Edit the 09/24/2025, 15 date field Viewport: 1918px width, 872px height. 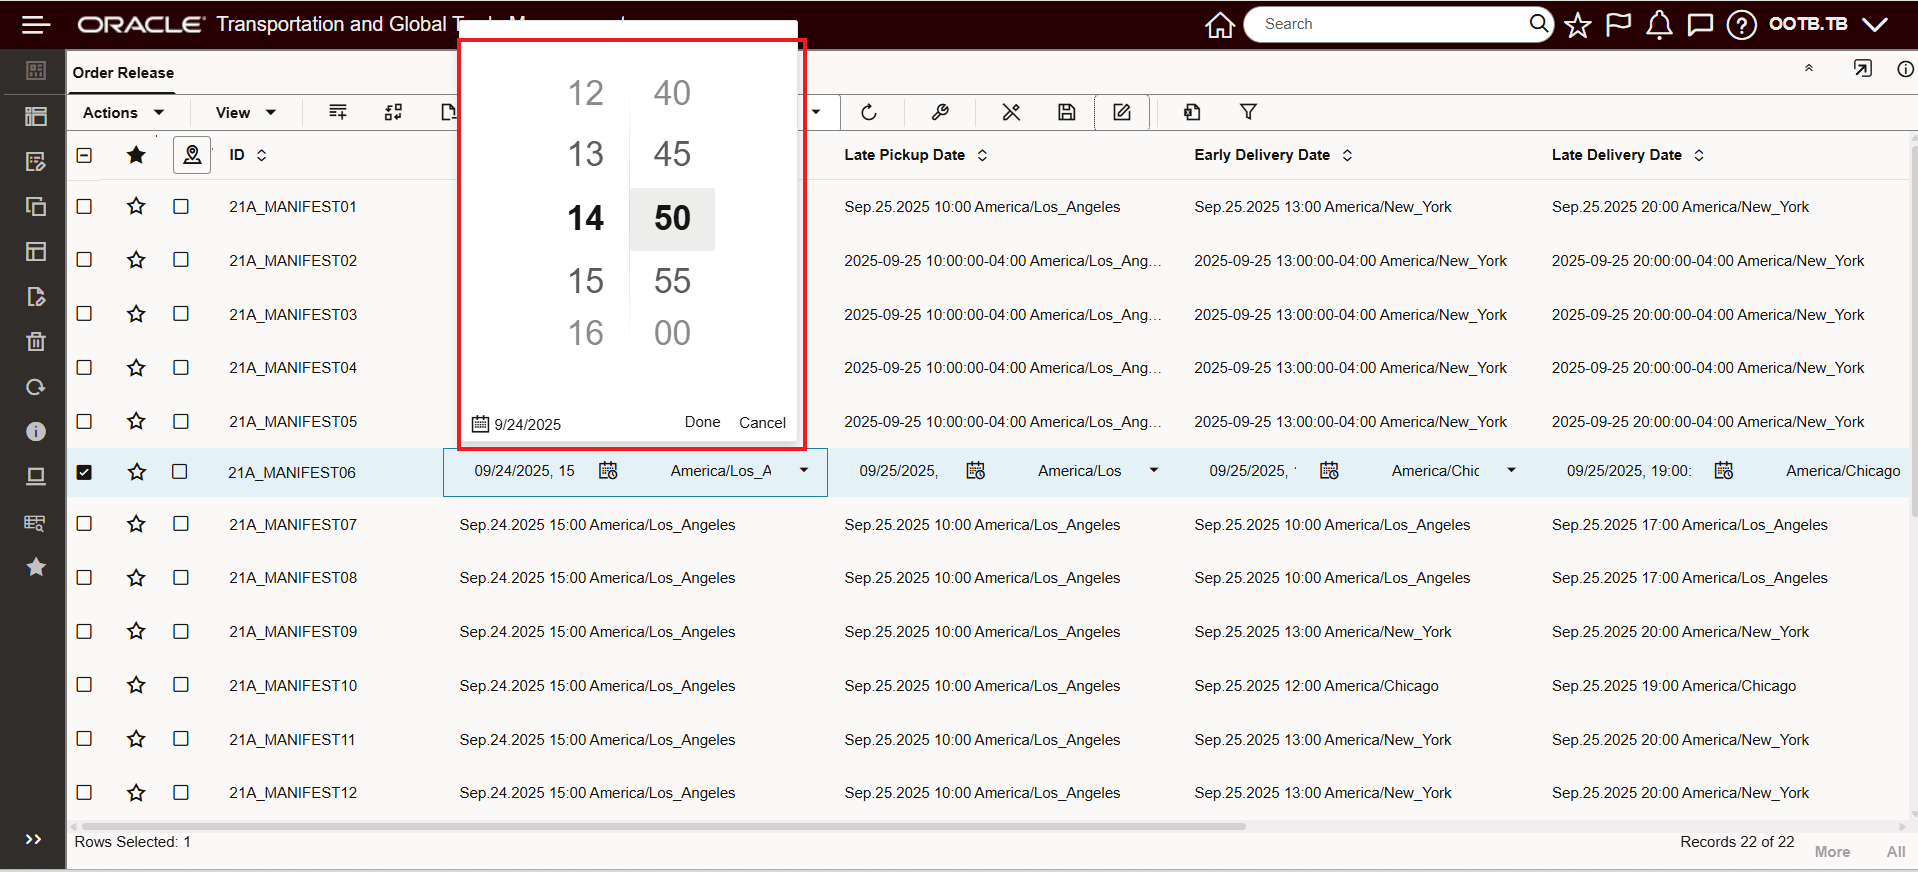tap(525, 471)
